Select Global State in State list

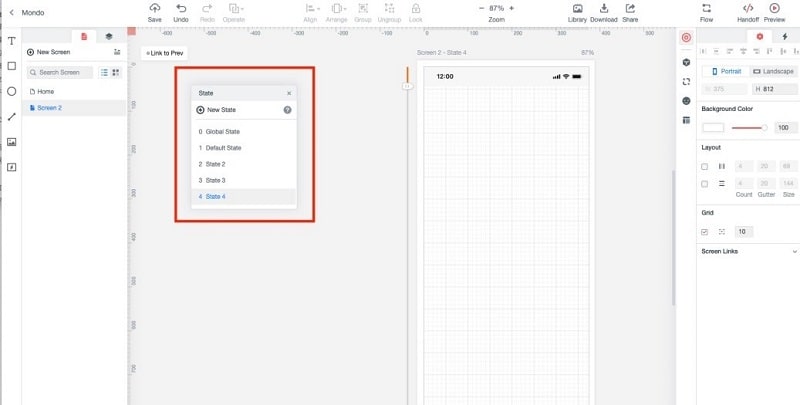coord(243,132)
